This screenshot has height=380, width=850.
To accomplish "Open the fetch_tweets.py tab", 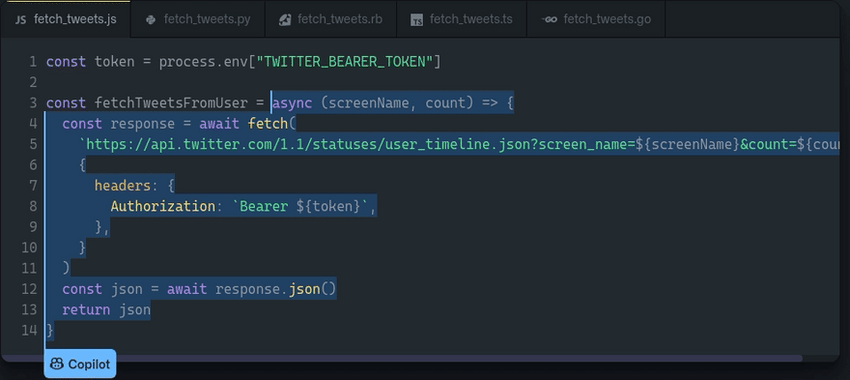I will pyautogui.click(x=198, y=20).
